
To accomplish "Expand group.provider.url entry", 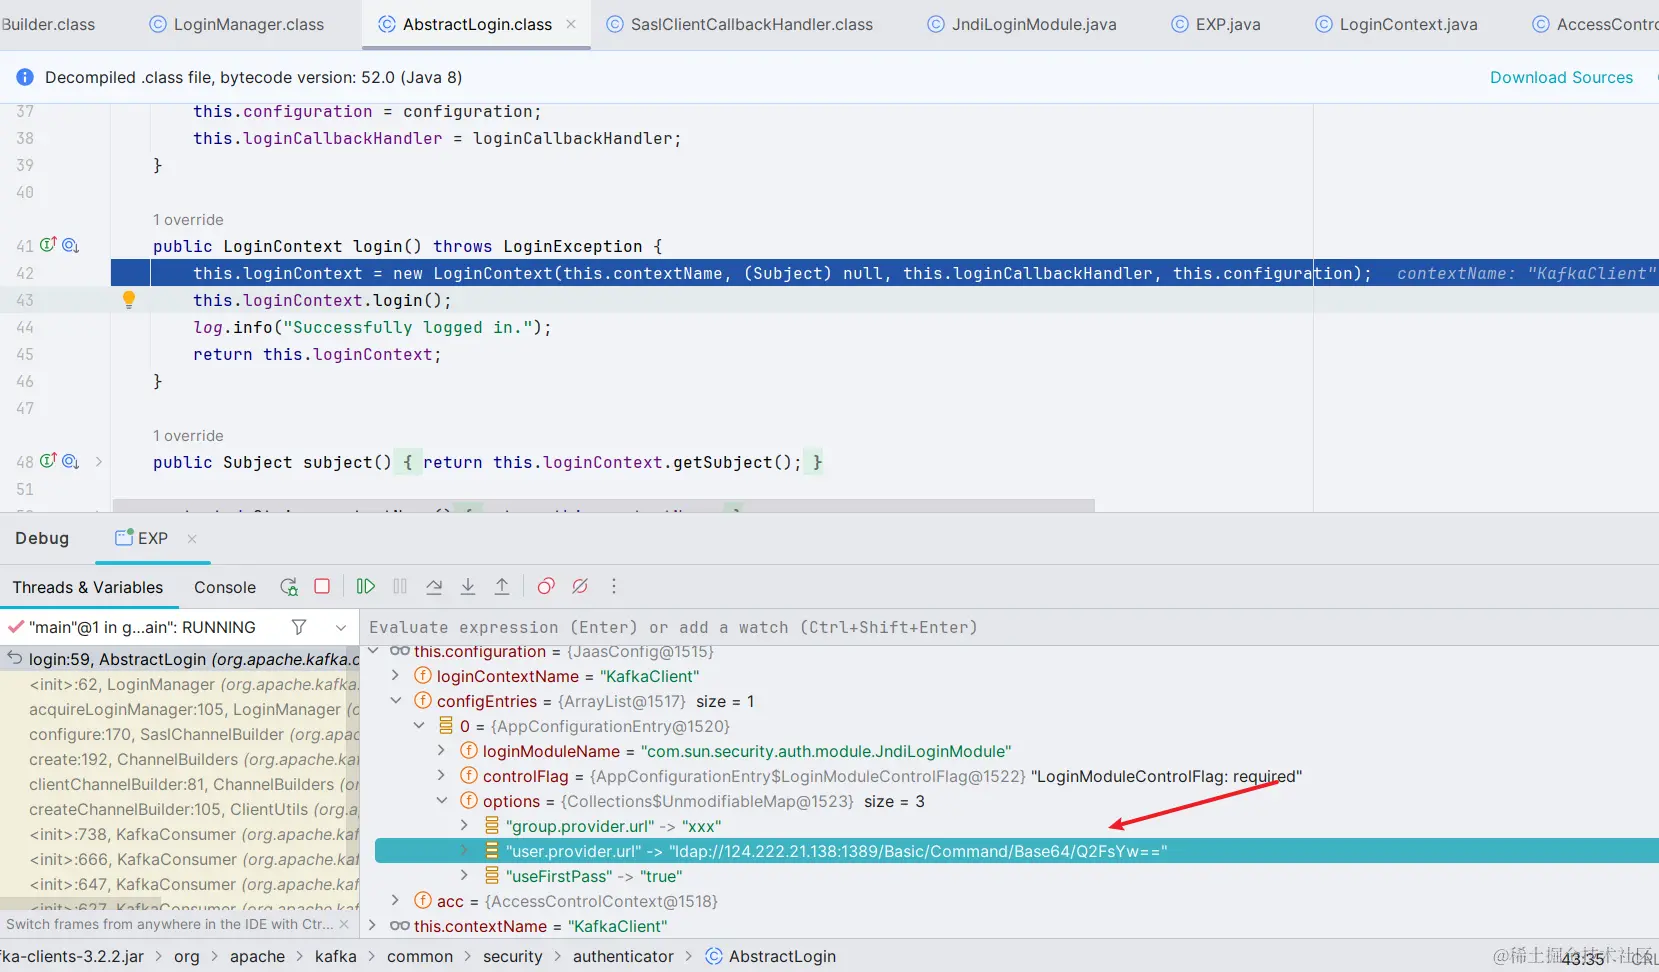I will (x=464, y=826).
